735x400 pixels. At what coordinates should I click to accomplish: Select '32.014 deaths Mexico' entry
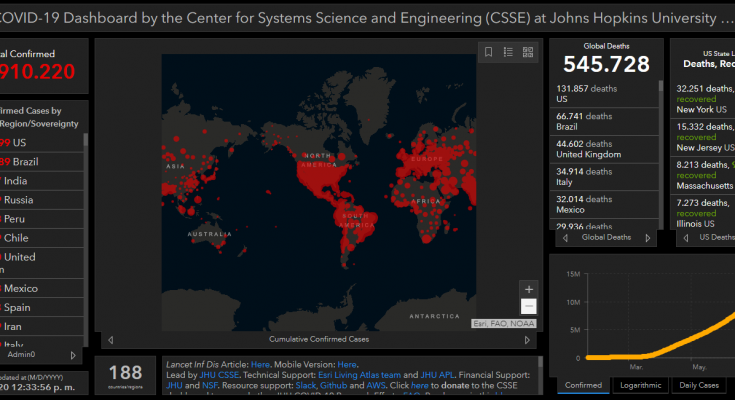point(604,204)
